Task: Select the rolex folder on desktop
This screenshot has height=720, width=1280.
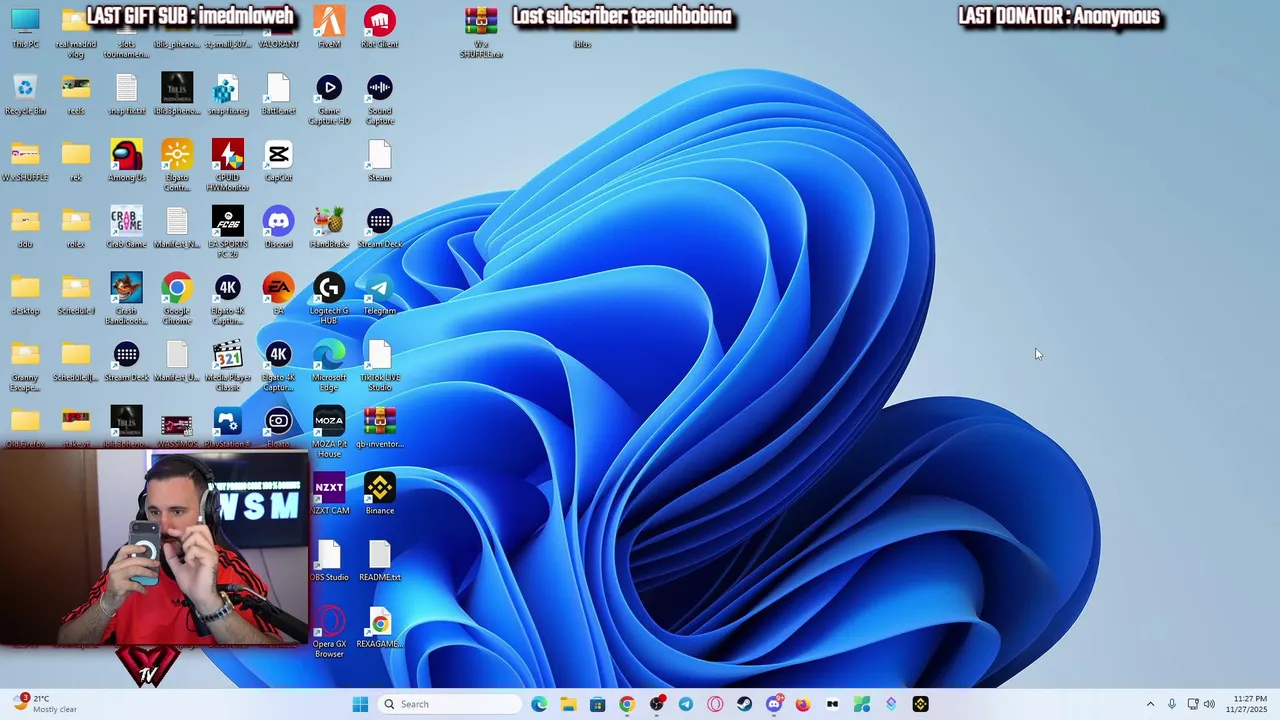Action: point(76,228)
